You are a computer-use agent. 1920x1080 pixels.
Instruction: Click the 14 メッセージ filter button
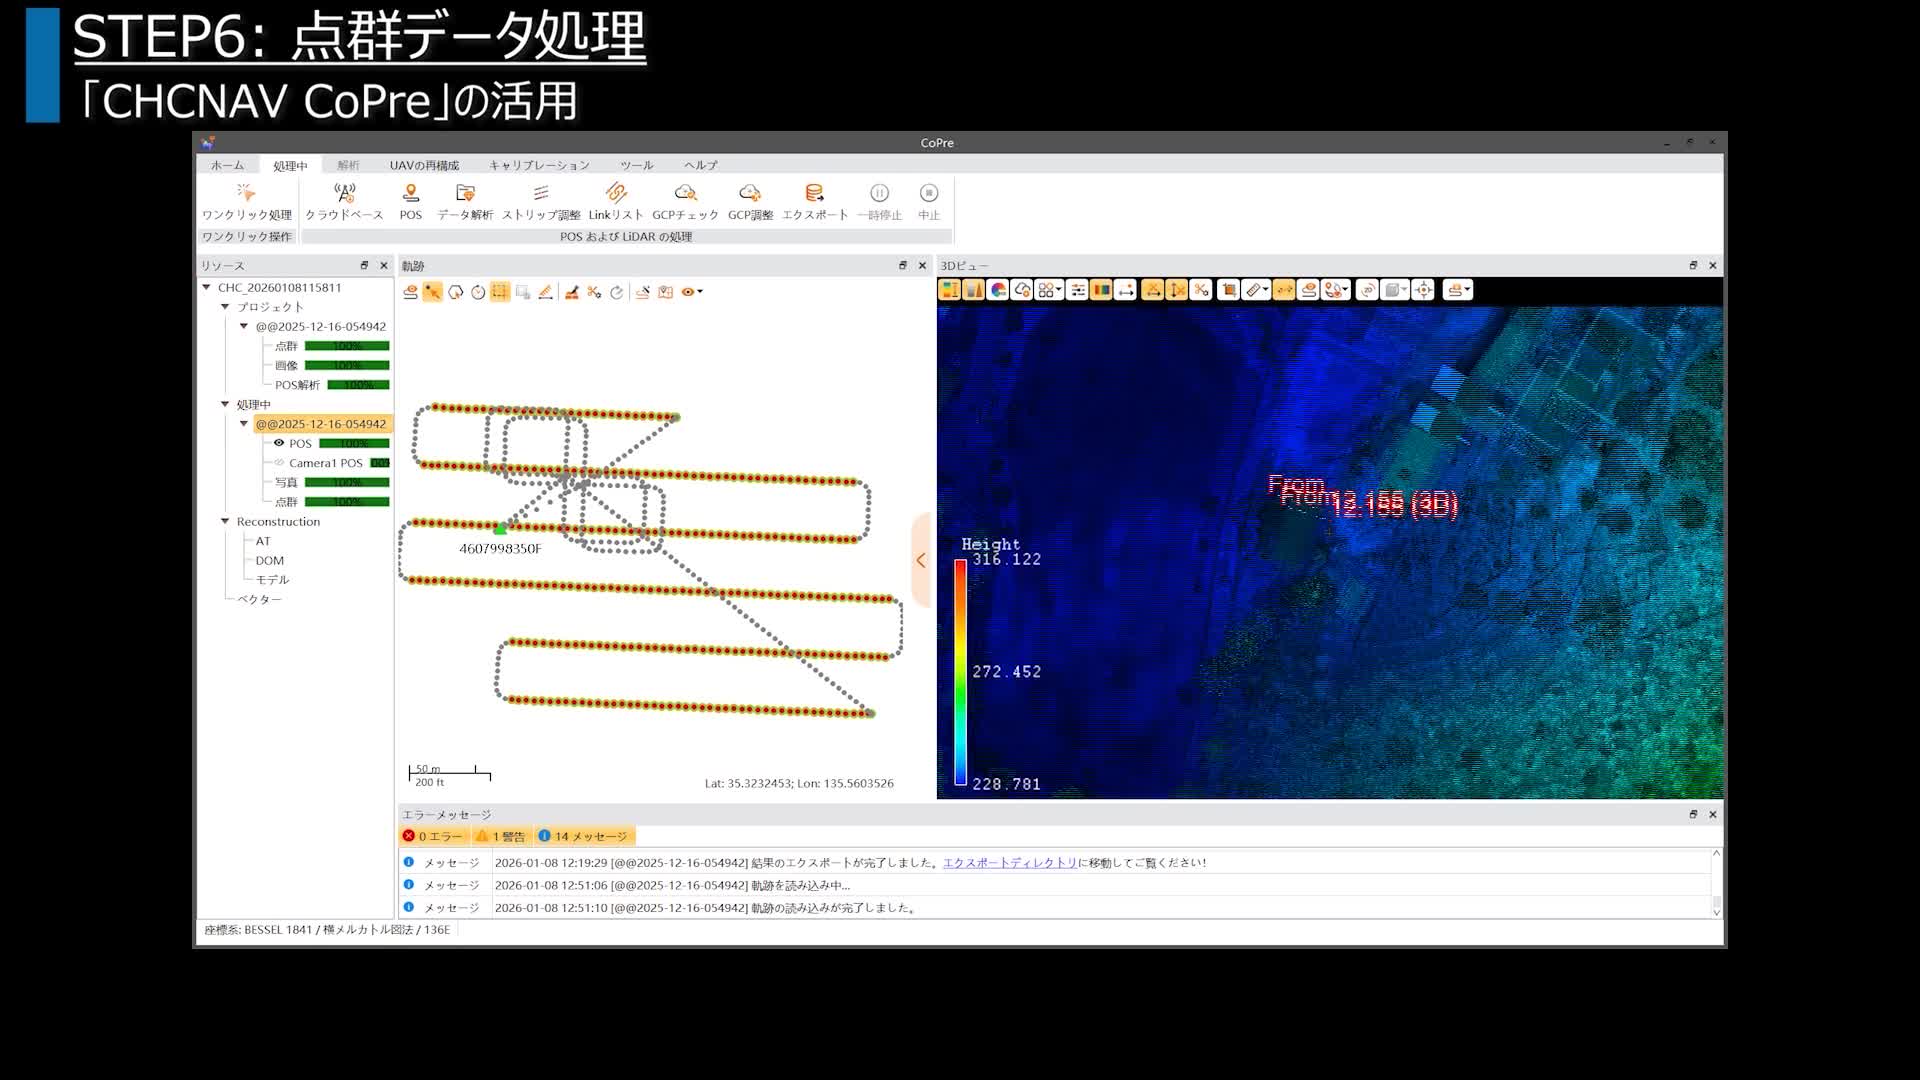(x=583, y=836)
